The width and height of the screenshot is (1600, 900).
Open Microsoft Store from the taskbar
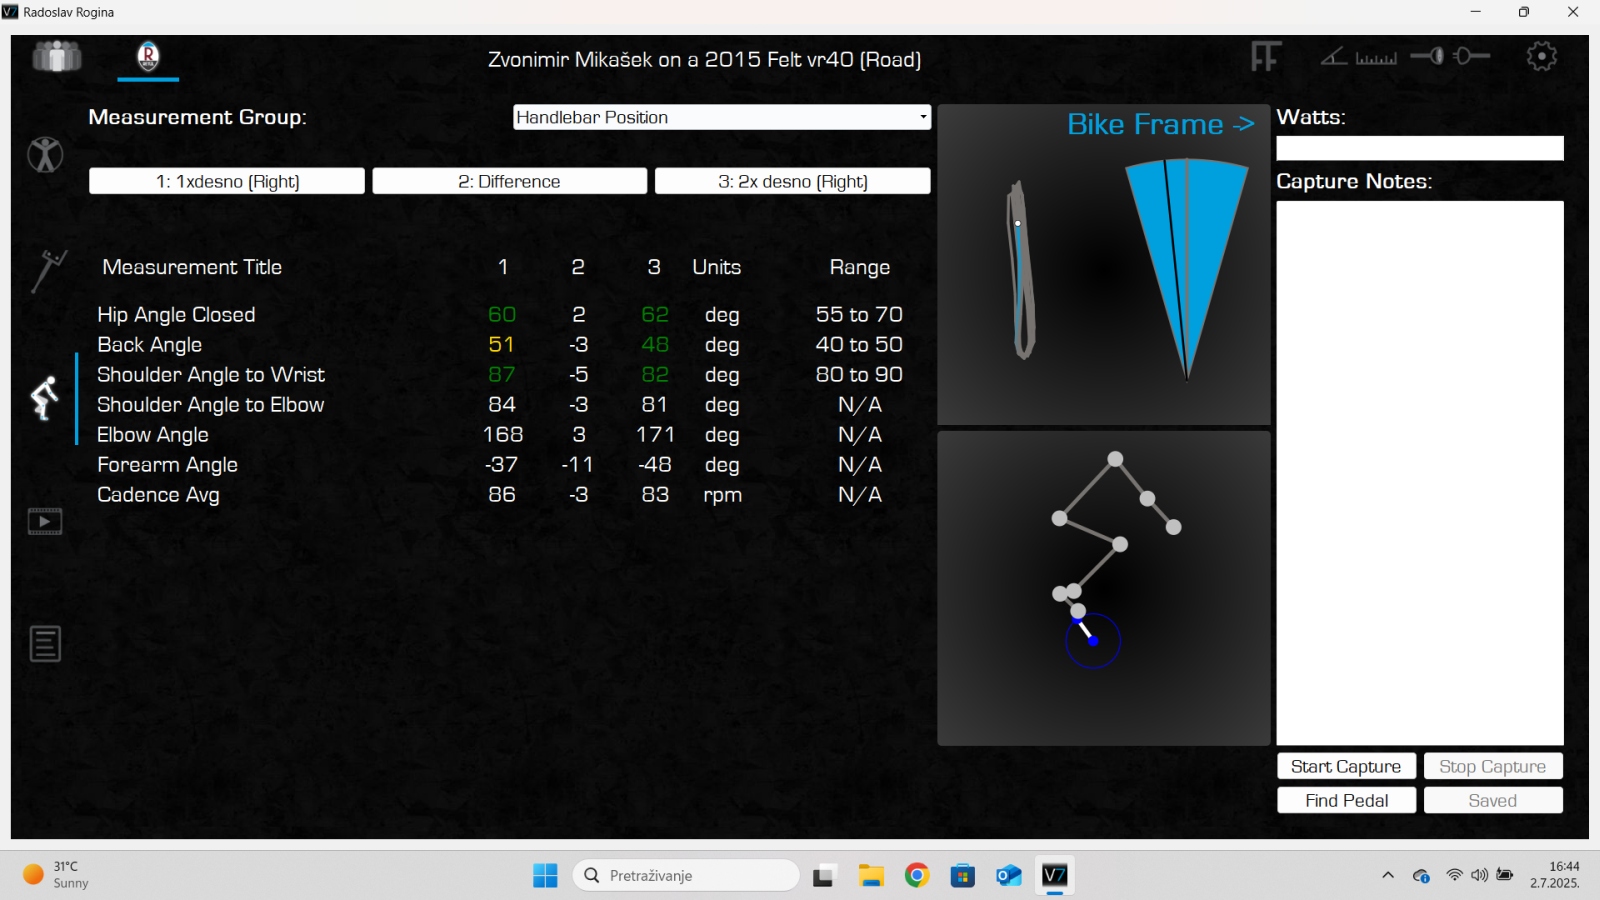(x=963, y=876)
